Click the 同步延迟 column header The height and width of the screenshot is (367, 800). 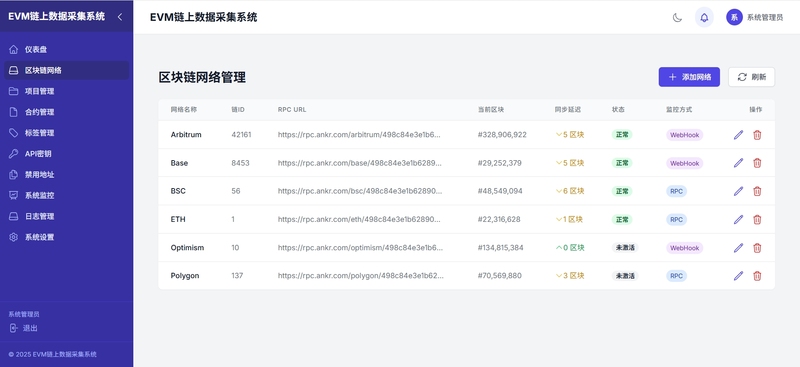(x=567, y=110)
